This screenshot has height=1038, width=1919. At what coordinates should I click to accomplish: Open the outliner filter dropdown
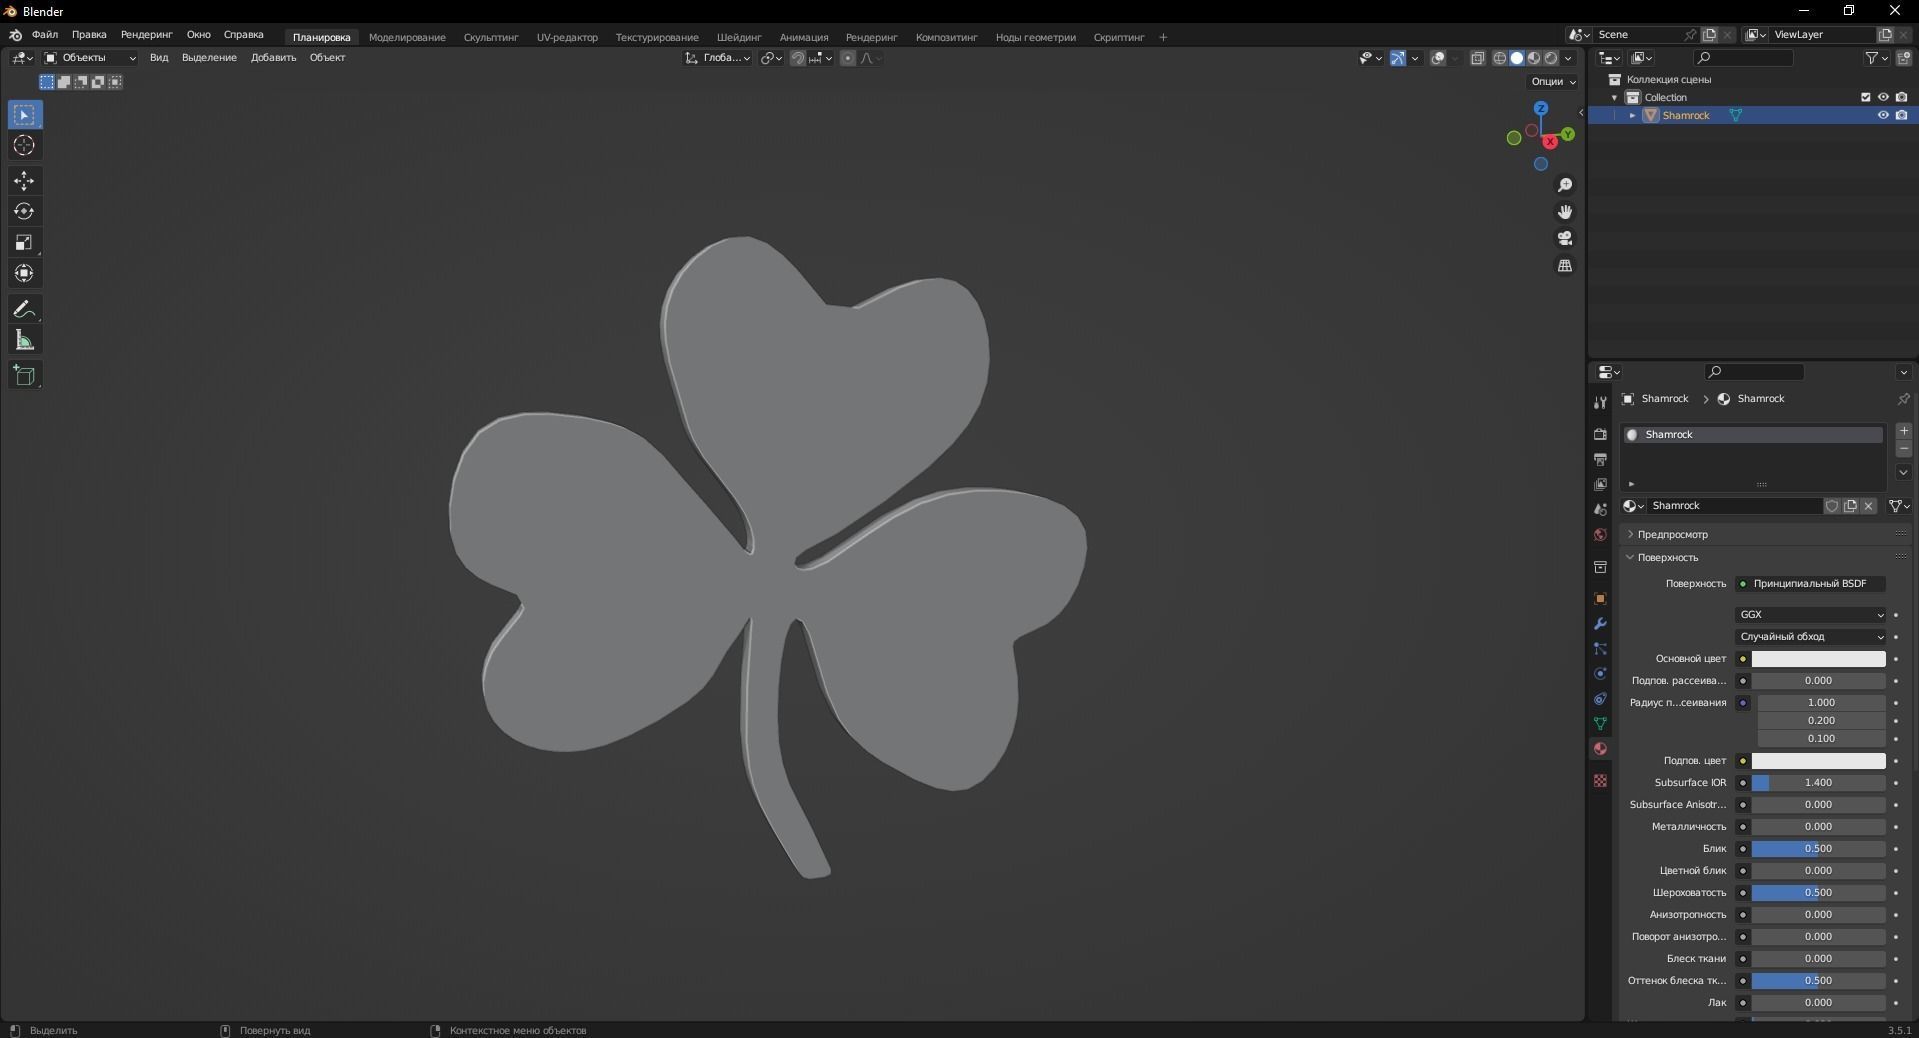pos(1876,58)
